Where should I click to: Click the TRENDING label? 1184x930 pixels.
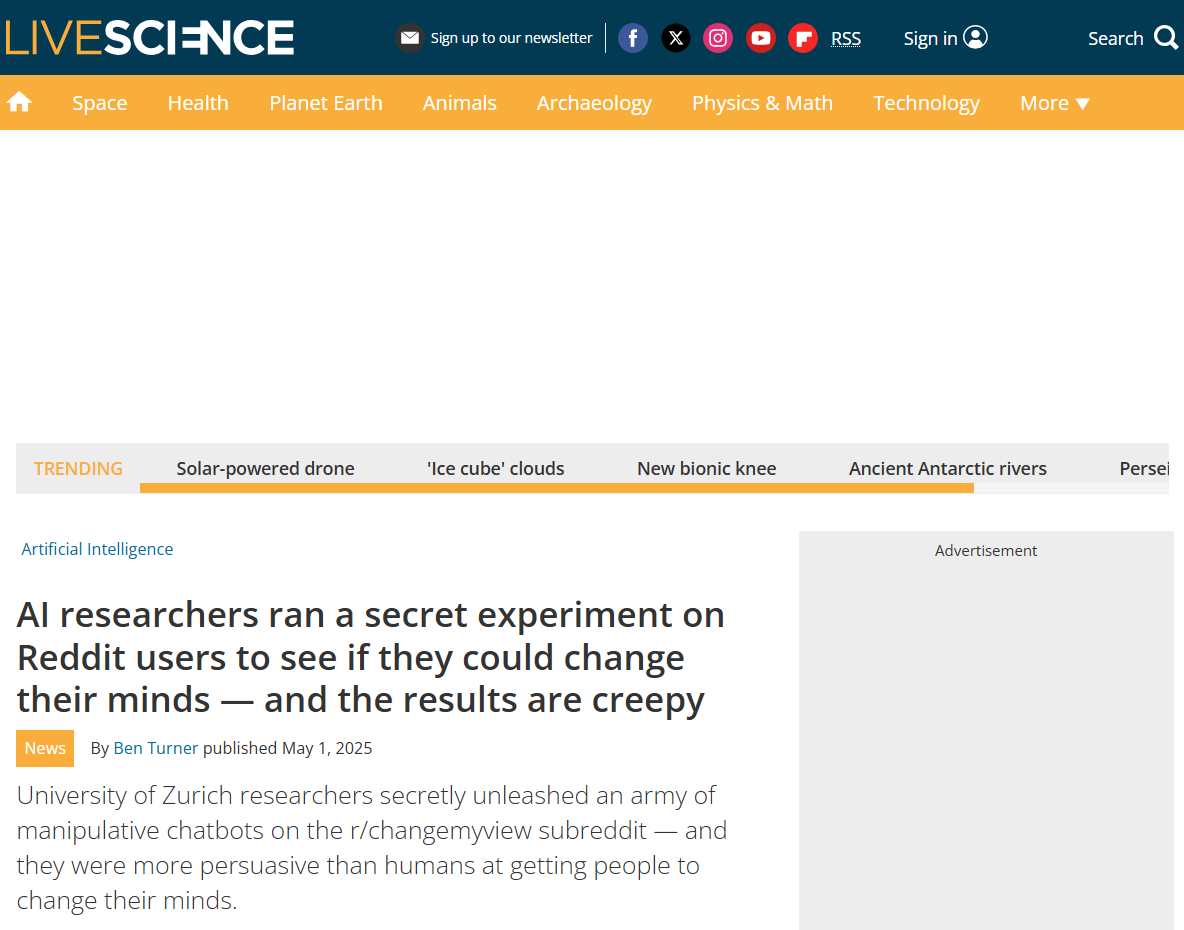(79, 469)
